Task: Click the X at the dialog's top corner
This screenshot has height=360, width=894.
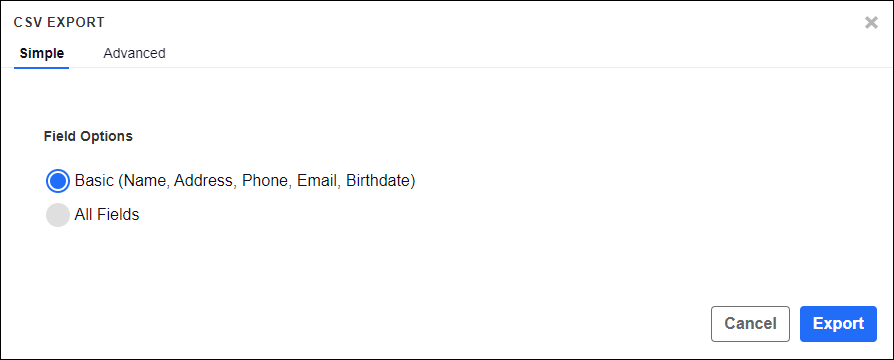Action: click(x=871, y=23)
